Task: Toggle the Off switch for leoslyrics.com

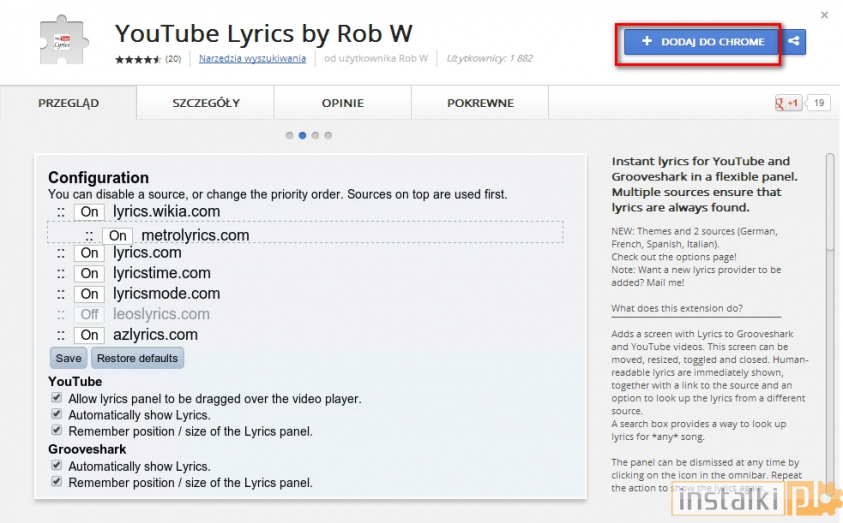Action: pos(89,314)
